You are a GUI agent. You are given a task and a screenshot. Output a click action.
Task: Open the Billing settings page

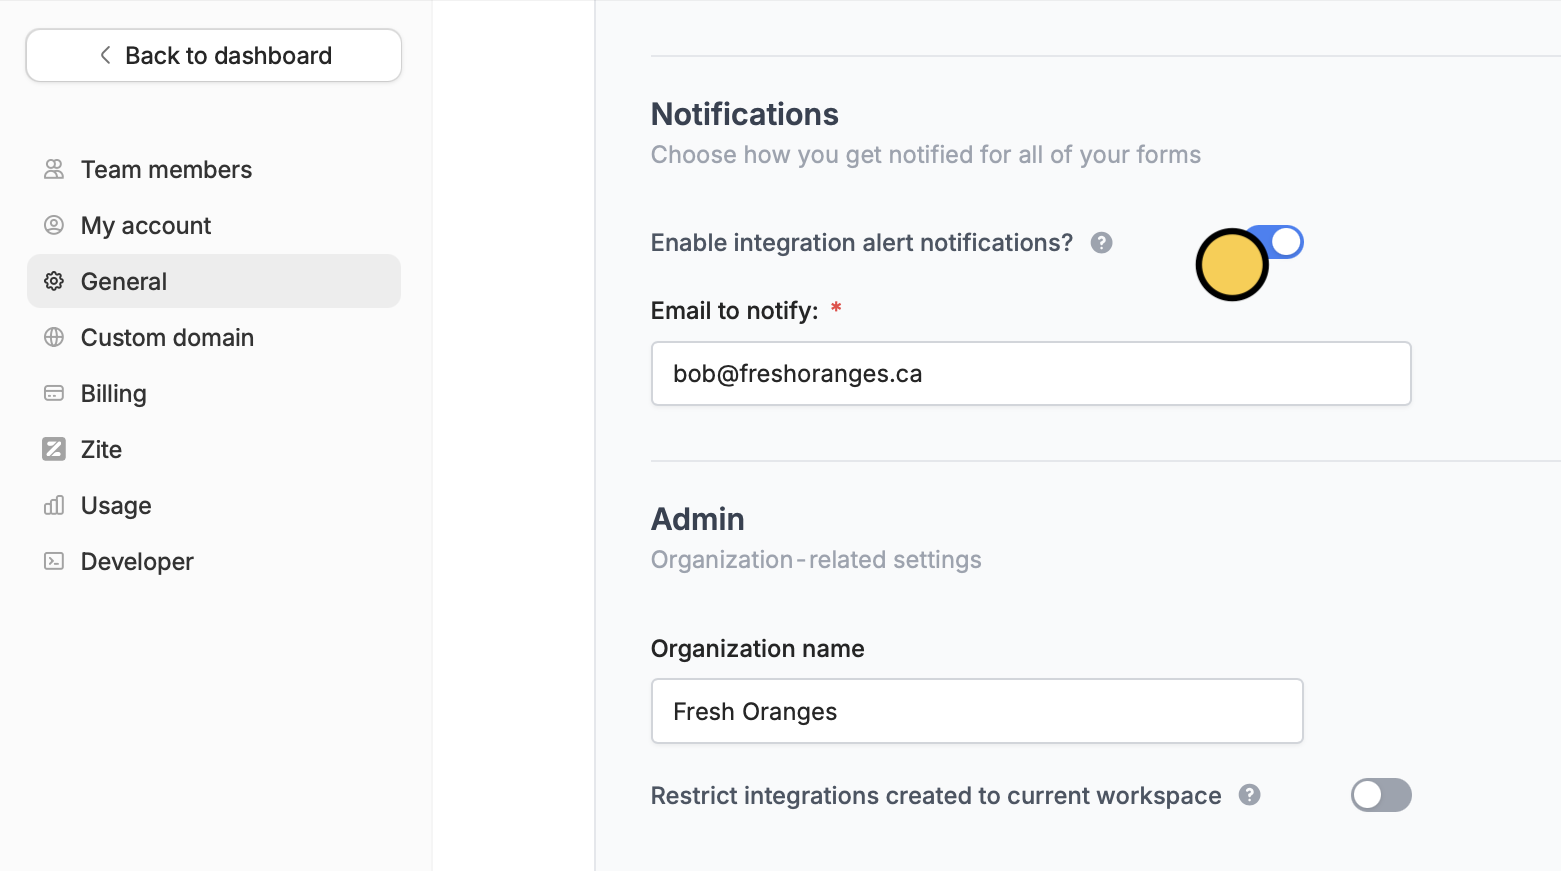click(x=114, y=393)
